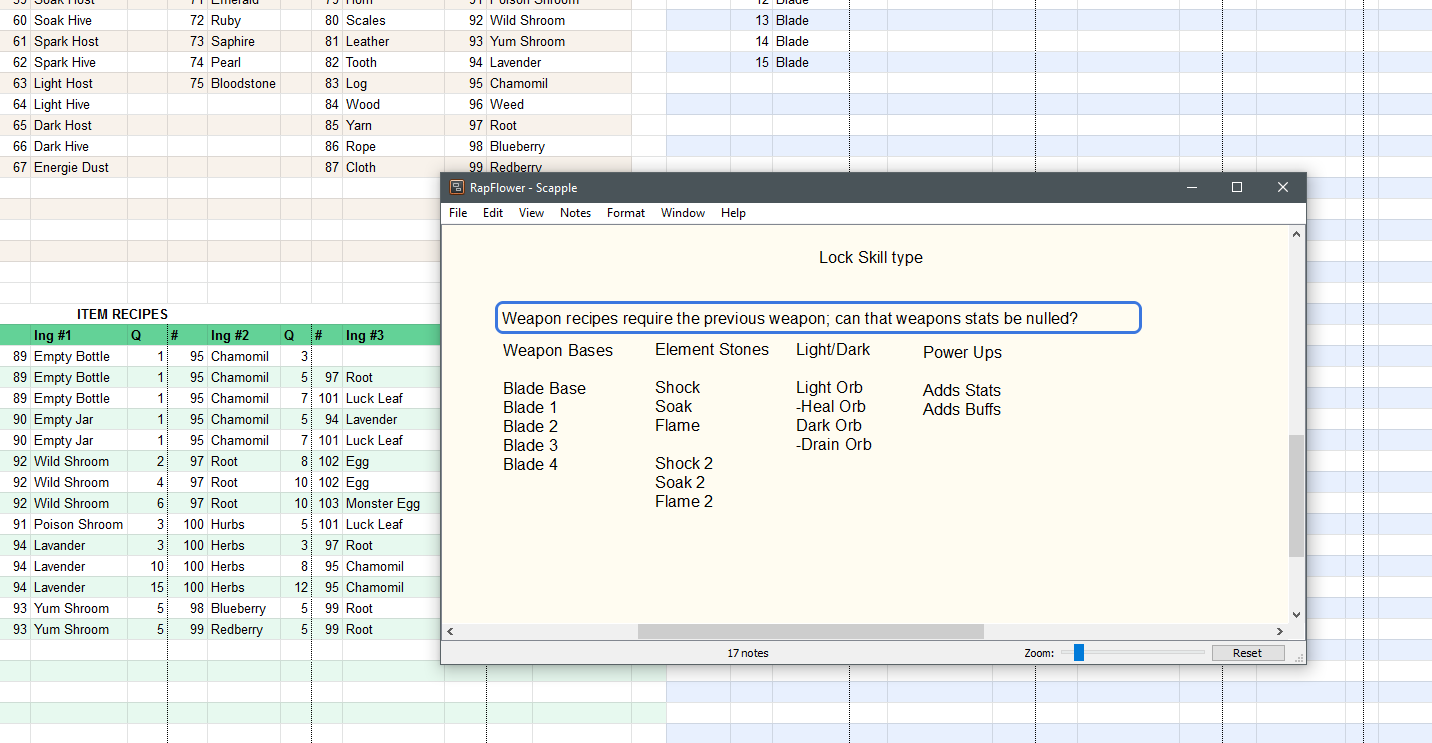Click the 'Shock 2' note text
Image resolution: width=1432 pixels, height=743 pixels.
pos(684,463)
